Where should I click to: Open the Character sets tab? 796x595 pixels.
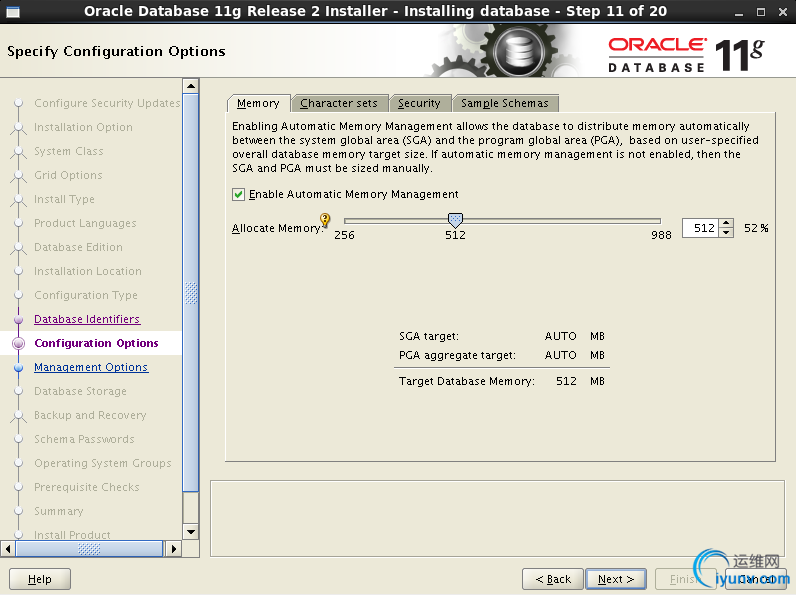pyautogui.click(x=339, y=103)
